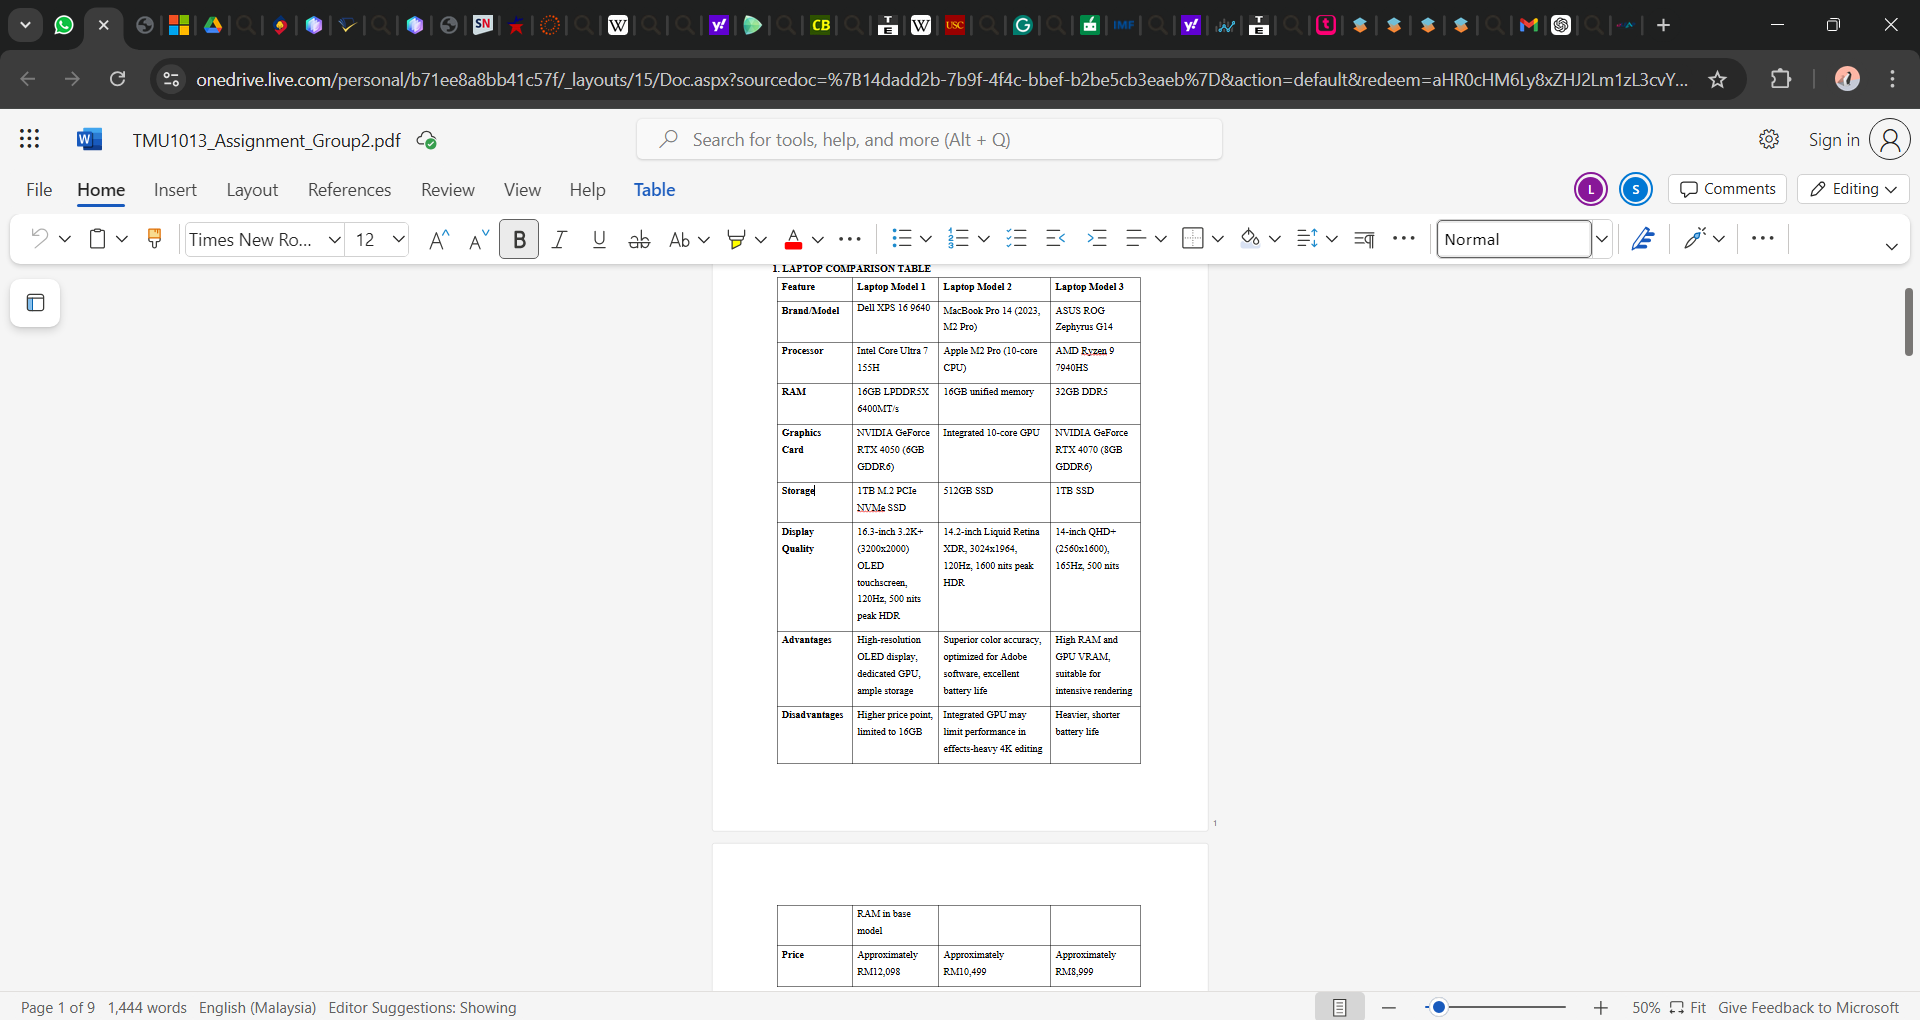The image size is (1920, 1020).
Task: Apply red font color
Action: pyautogui.click(x=793, y=239)
